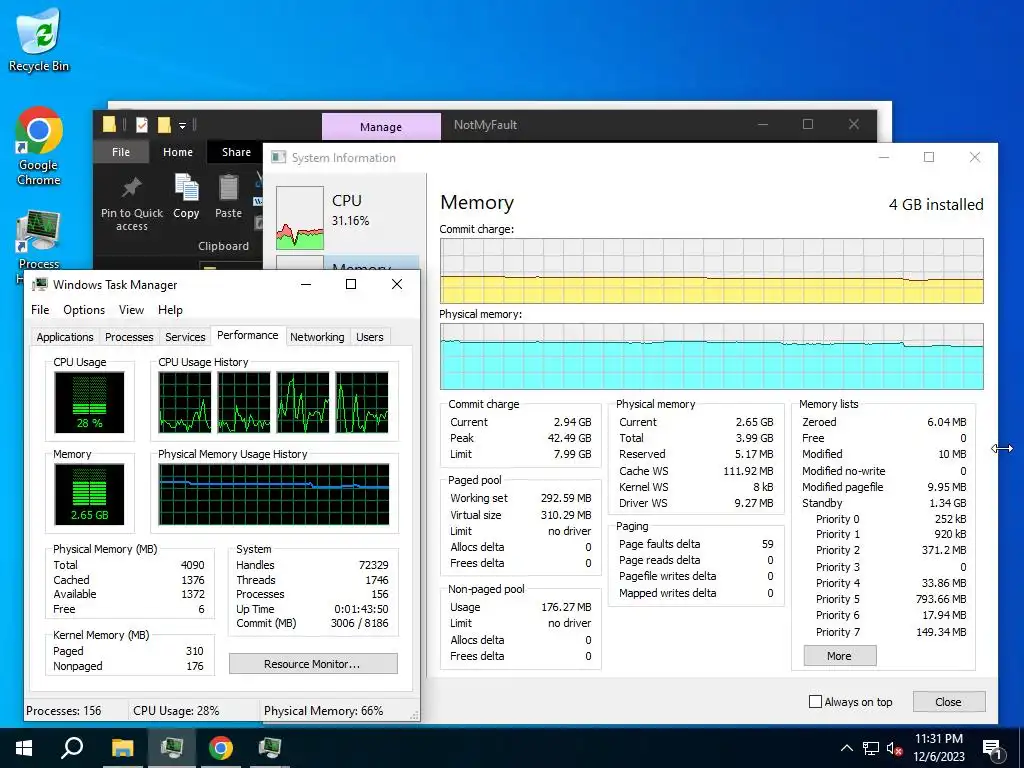Screen dimensions: 1024x768
Task: Click the Physical Memory Usage History graph
Action: point(274,494)
